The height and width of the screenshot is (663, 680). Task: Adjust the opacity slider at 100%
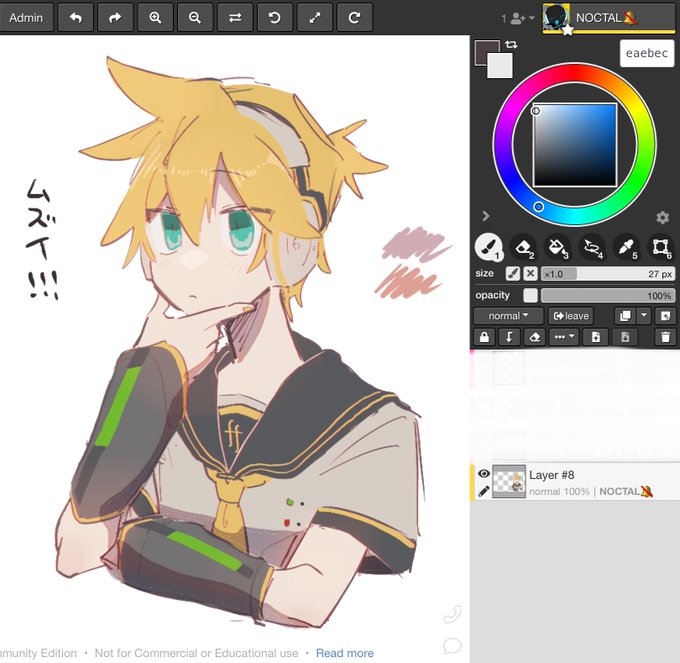pyautogui.click(x=608, y=295)
